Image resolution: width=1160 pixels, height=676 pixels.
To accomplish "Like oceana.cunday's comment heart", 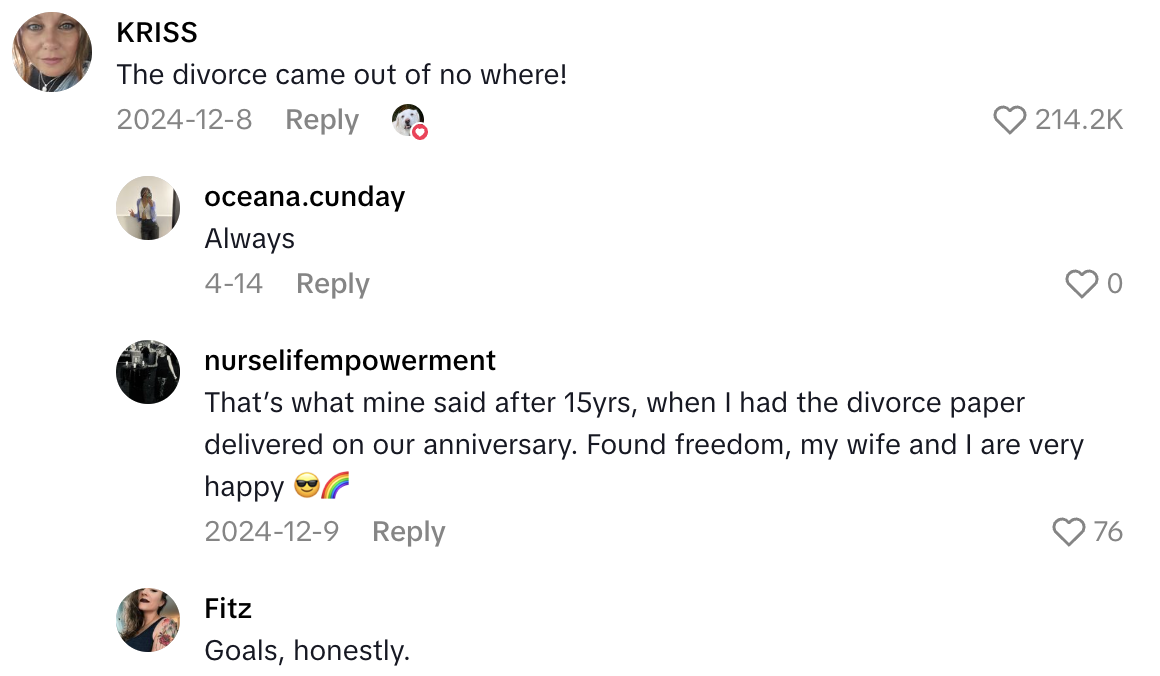I will 1081,284.
